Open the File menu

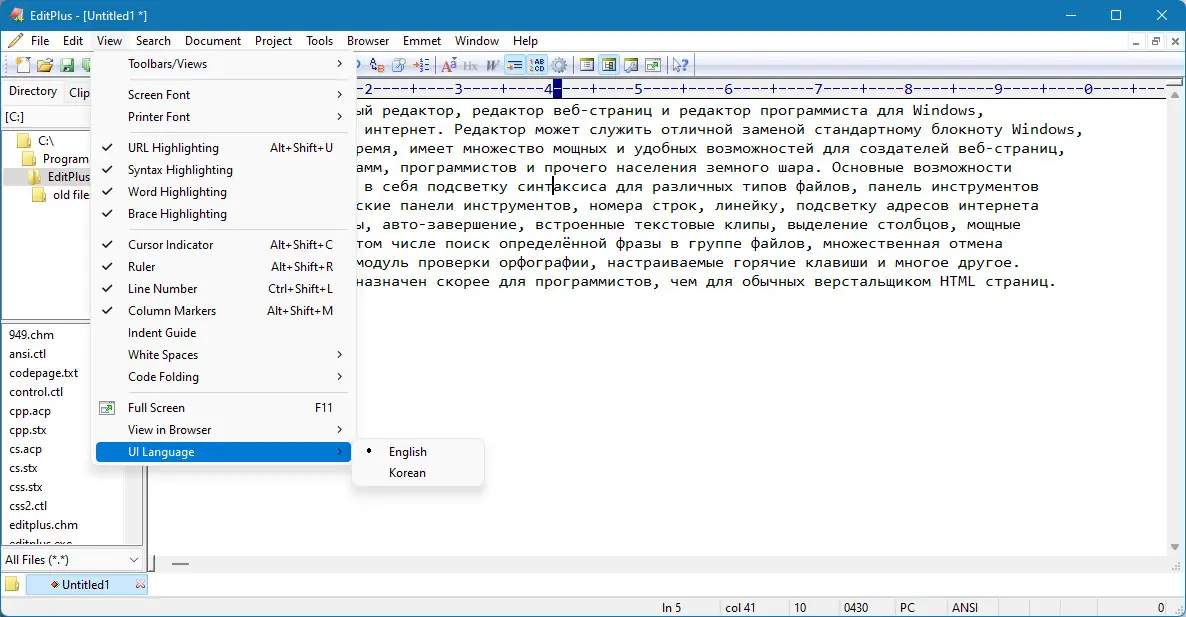[x=40, y=41]
